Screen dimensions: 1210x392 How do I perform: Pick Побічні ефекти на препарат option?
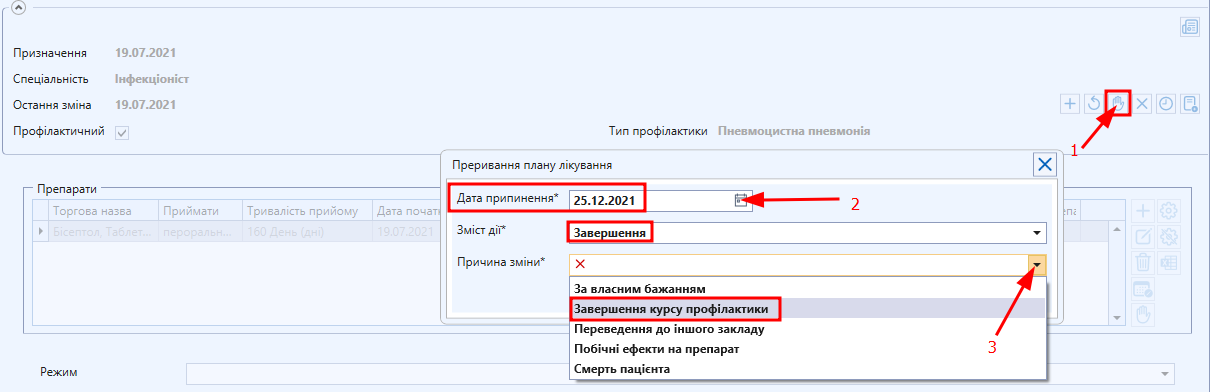tap(807, 349)
